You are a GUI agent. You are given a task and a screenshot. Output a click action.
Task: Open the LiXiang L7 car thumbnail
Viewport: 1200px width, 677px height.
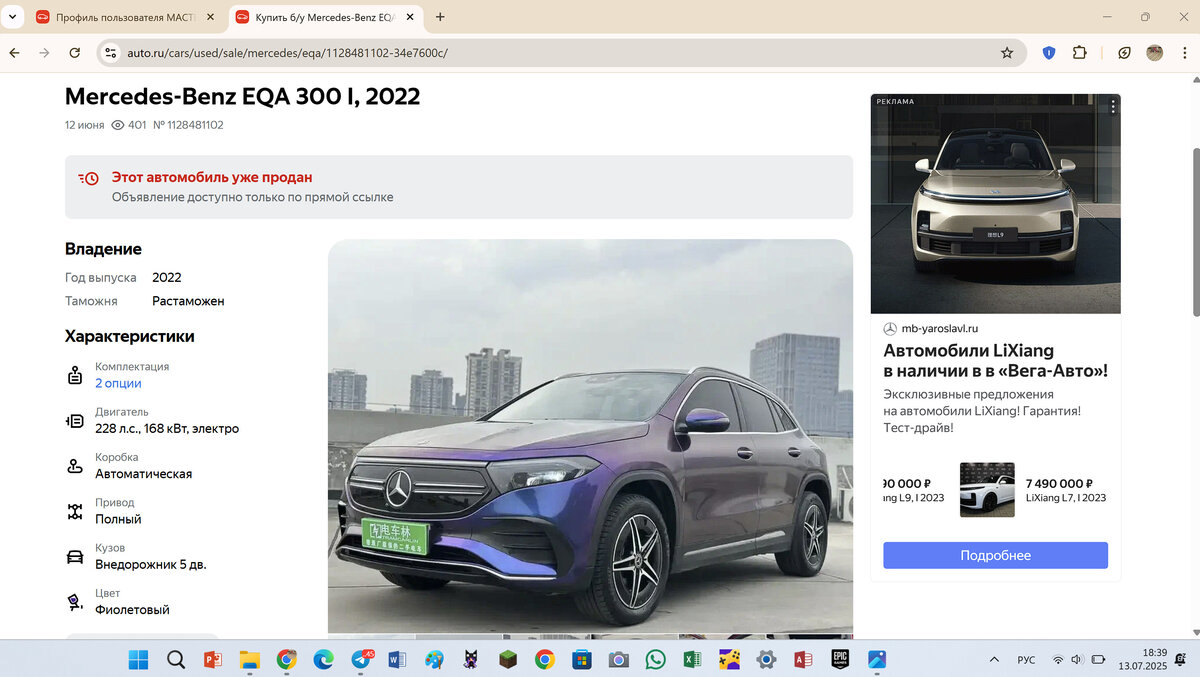coord(987,489)
